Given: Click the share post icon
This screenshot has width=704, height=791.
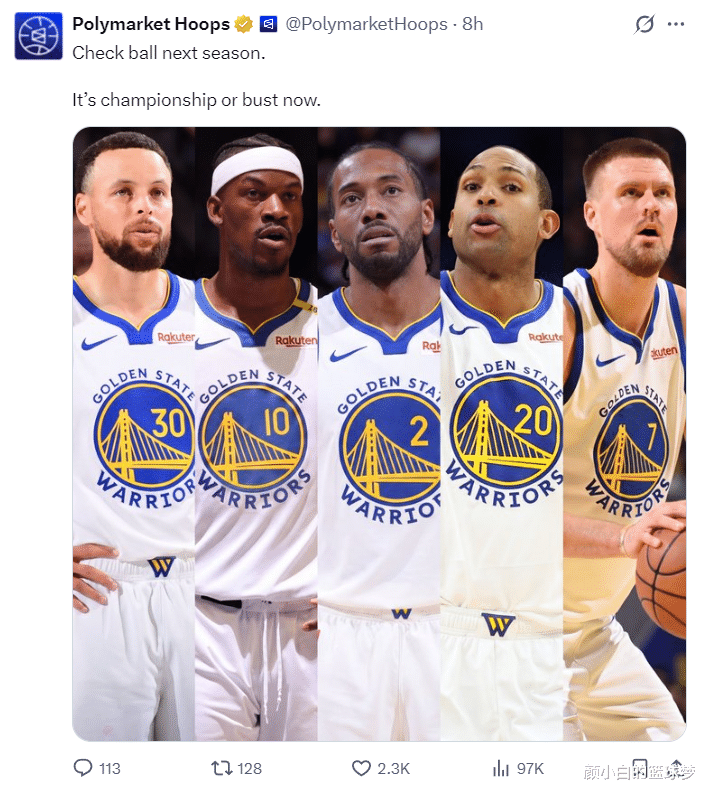Looking at the screenshot, I should pyautogui.click(x=676, y=767).
